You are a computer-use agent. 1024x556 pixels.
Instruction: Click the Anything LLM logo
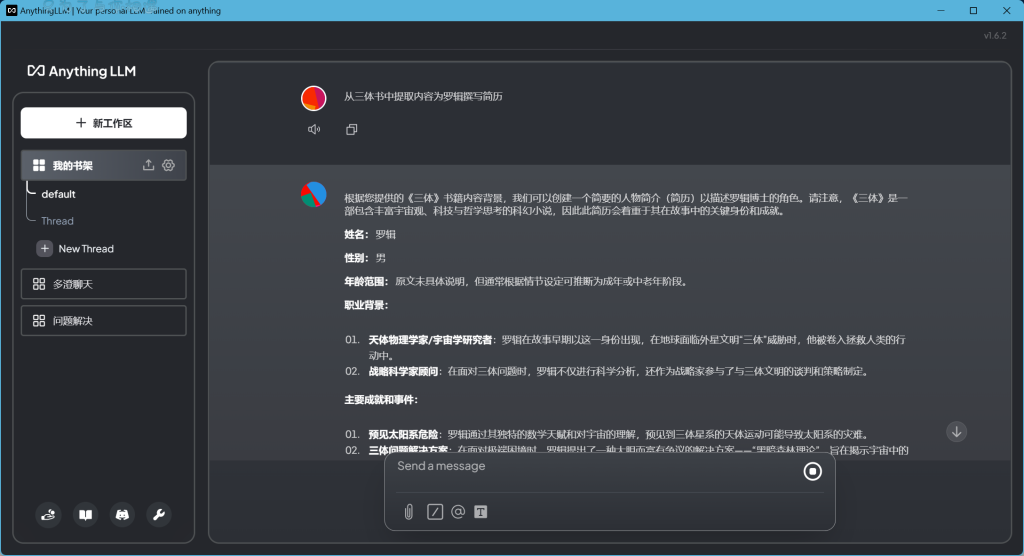coord(82,71)
